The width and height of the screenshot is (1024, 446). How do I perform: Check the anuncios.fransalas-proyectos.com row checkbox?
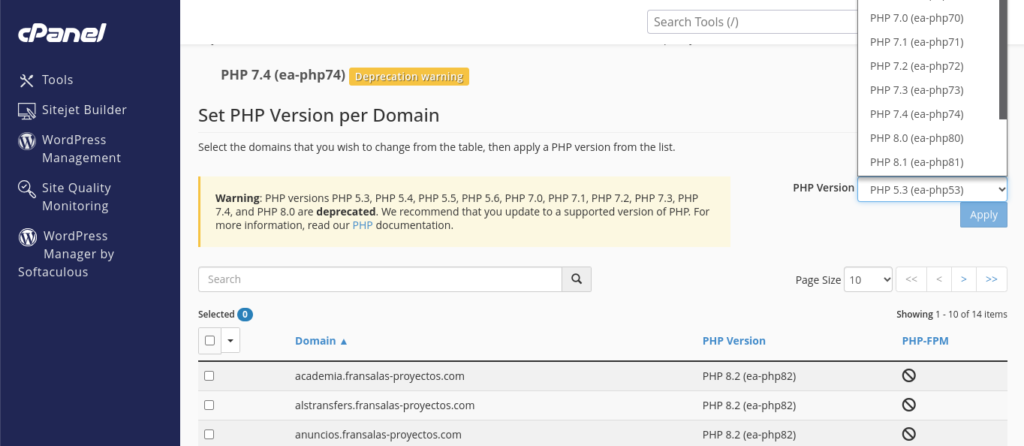(209, 434)
